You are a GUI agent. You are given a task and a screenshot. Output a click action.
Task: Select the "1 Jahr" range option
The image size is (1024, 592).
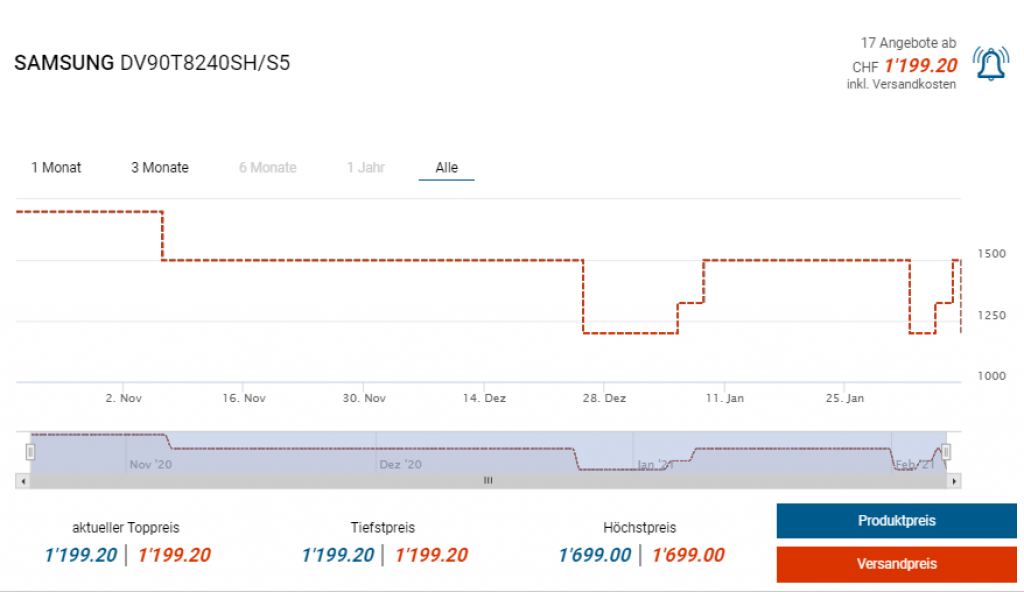pos(366,167)
